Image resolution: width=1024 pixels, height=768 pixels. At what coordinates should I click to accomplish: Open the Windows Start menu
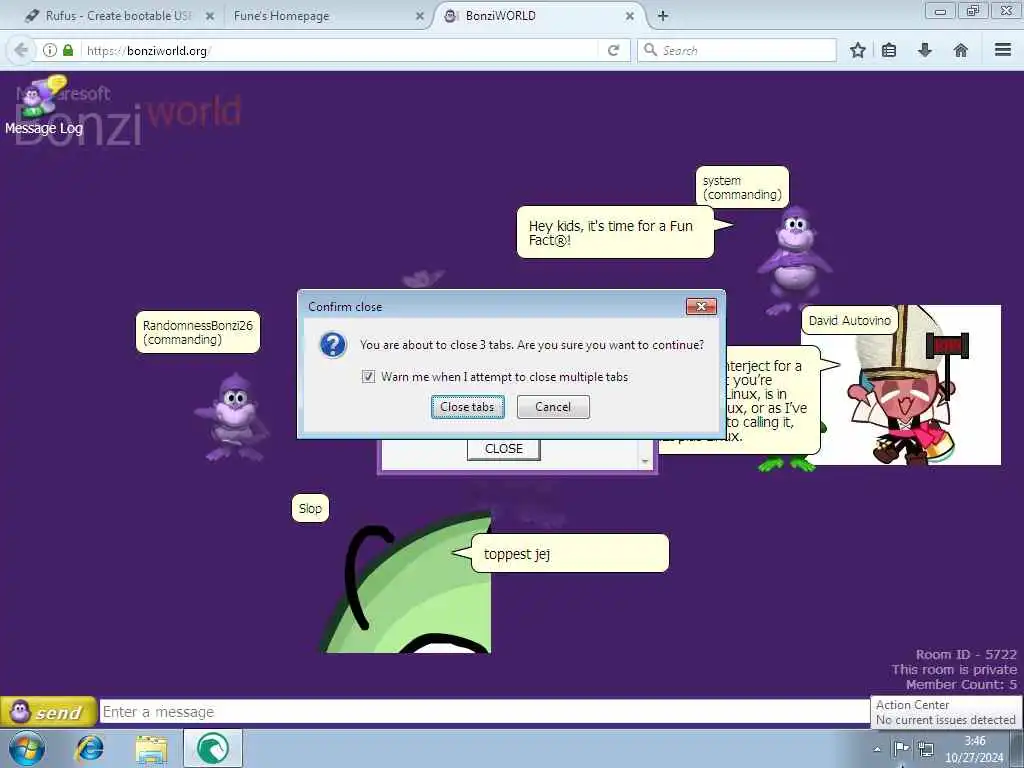(26, 748)
